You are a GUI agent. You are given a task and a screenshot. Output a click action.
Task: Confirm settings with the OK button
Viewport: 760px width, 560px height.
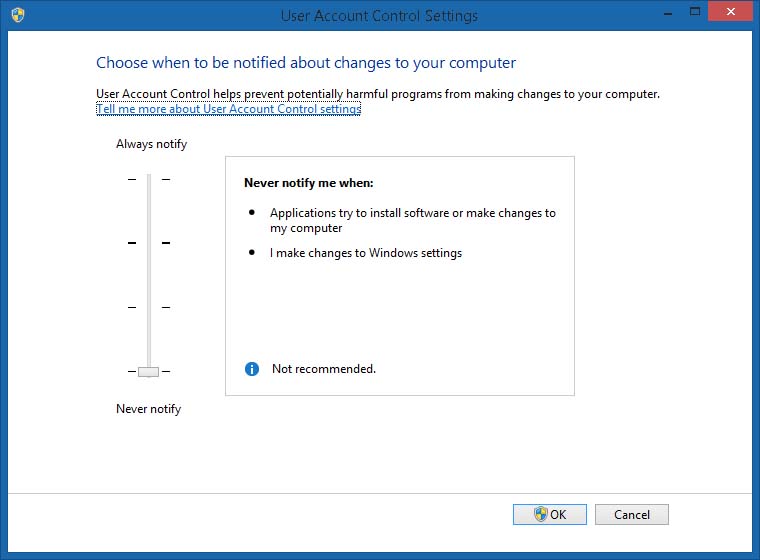(550, 514)
